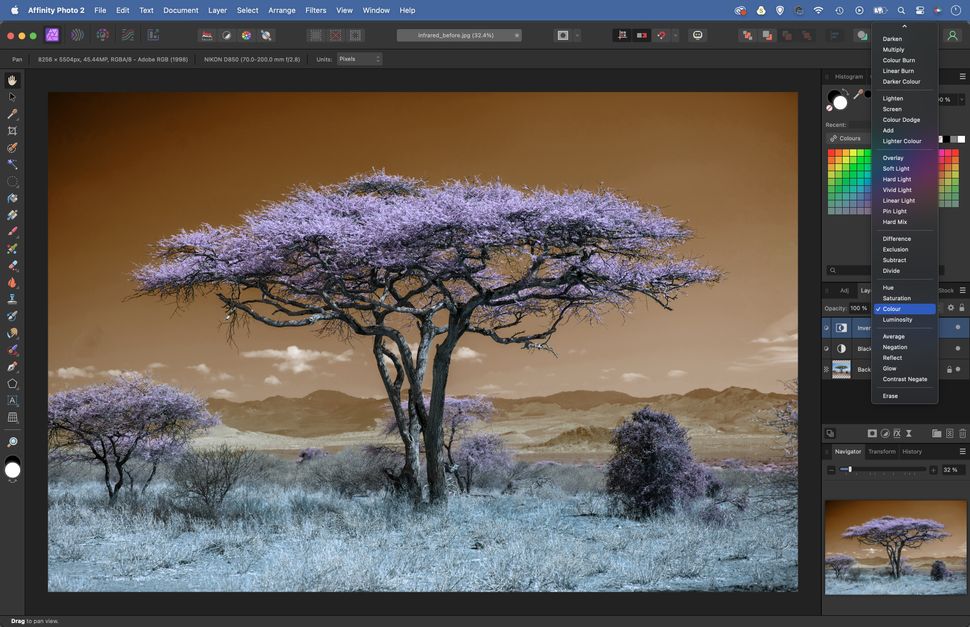Image resolution: width=970 pixels, height=627 pixels.
Task: Select the Zoom magnifier tool
Action: pos(12,442)
